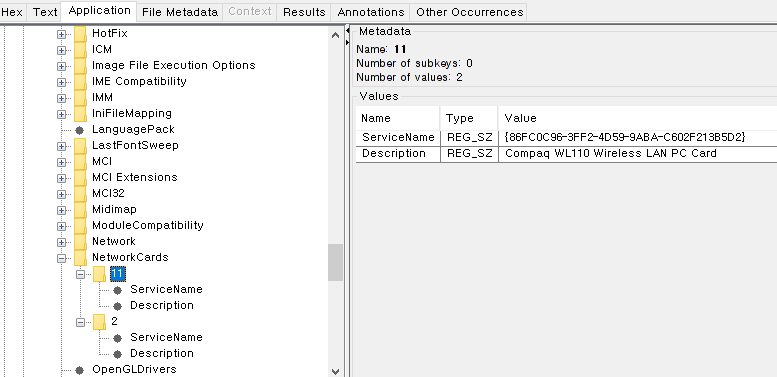Select Image File Execution Options entry
Viewport: 777px width, 377px height.
[174, 65]
